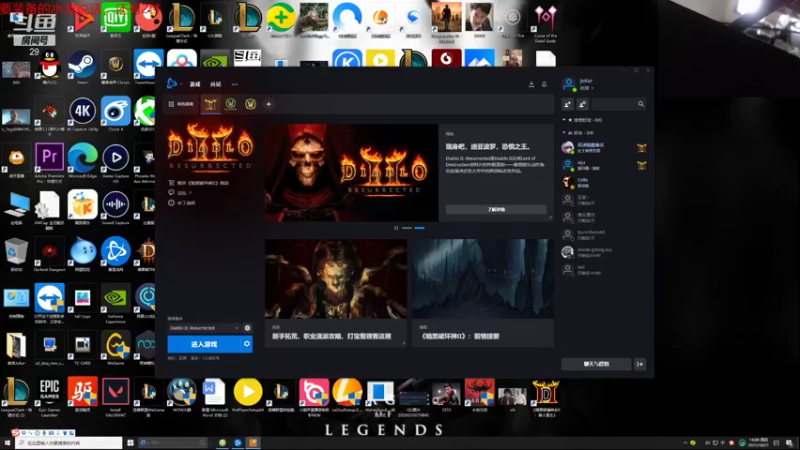The width and height of the screenshot is (800, 450).
Task: Select the second carousel slide indicator
Action: tap(419, 228)
